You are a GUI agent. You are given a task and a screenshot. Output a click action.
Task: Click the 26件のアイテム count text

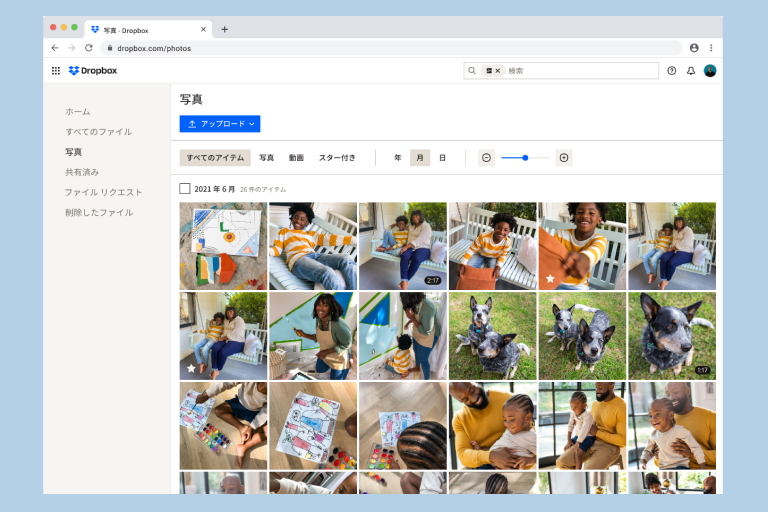click(263, 189)
